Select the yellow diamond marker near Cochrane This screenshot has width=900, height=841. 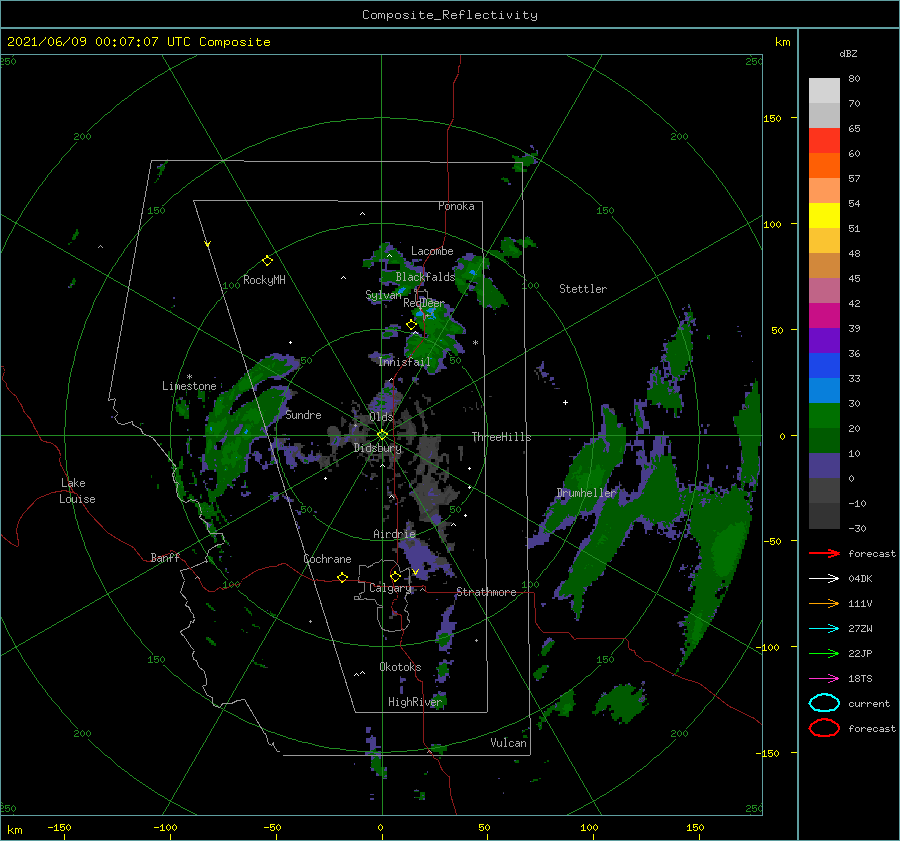tap(342, 577)
